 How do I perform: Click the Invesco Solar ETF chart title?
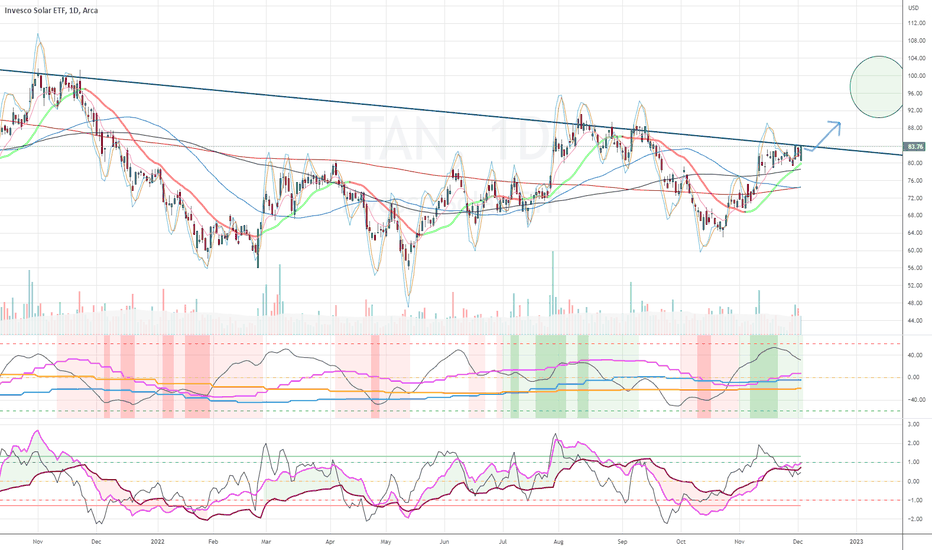(x=52, y=11)
